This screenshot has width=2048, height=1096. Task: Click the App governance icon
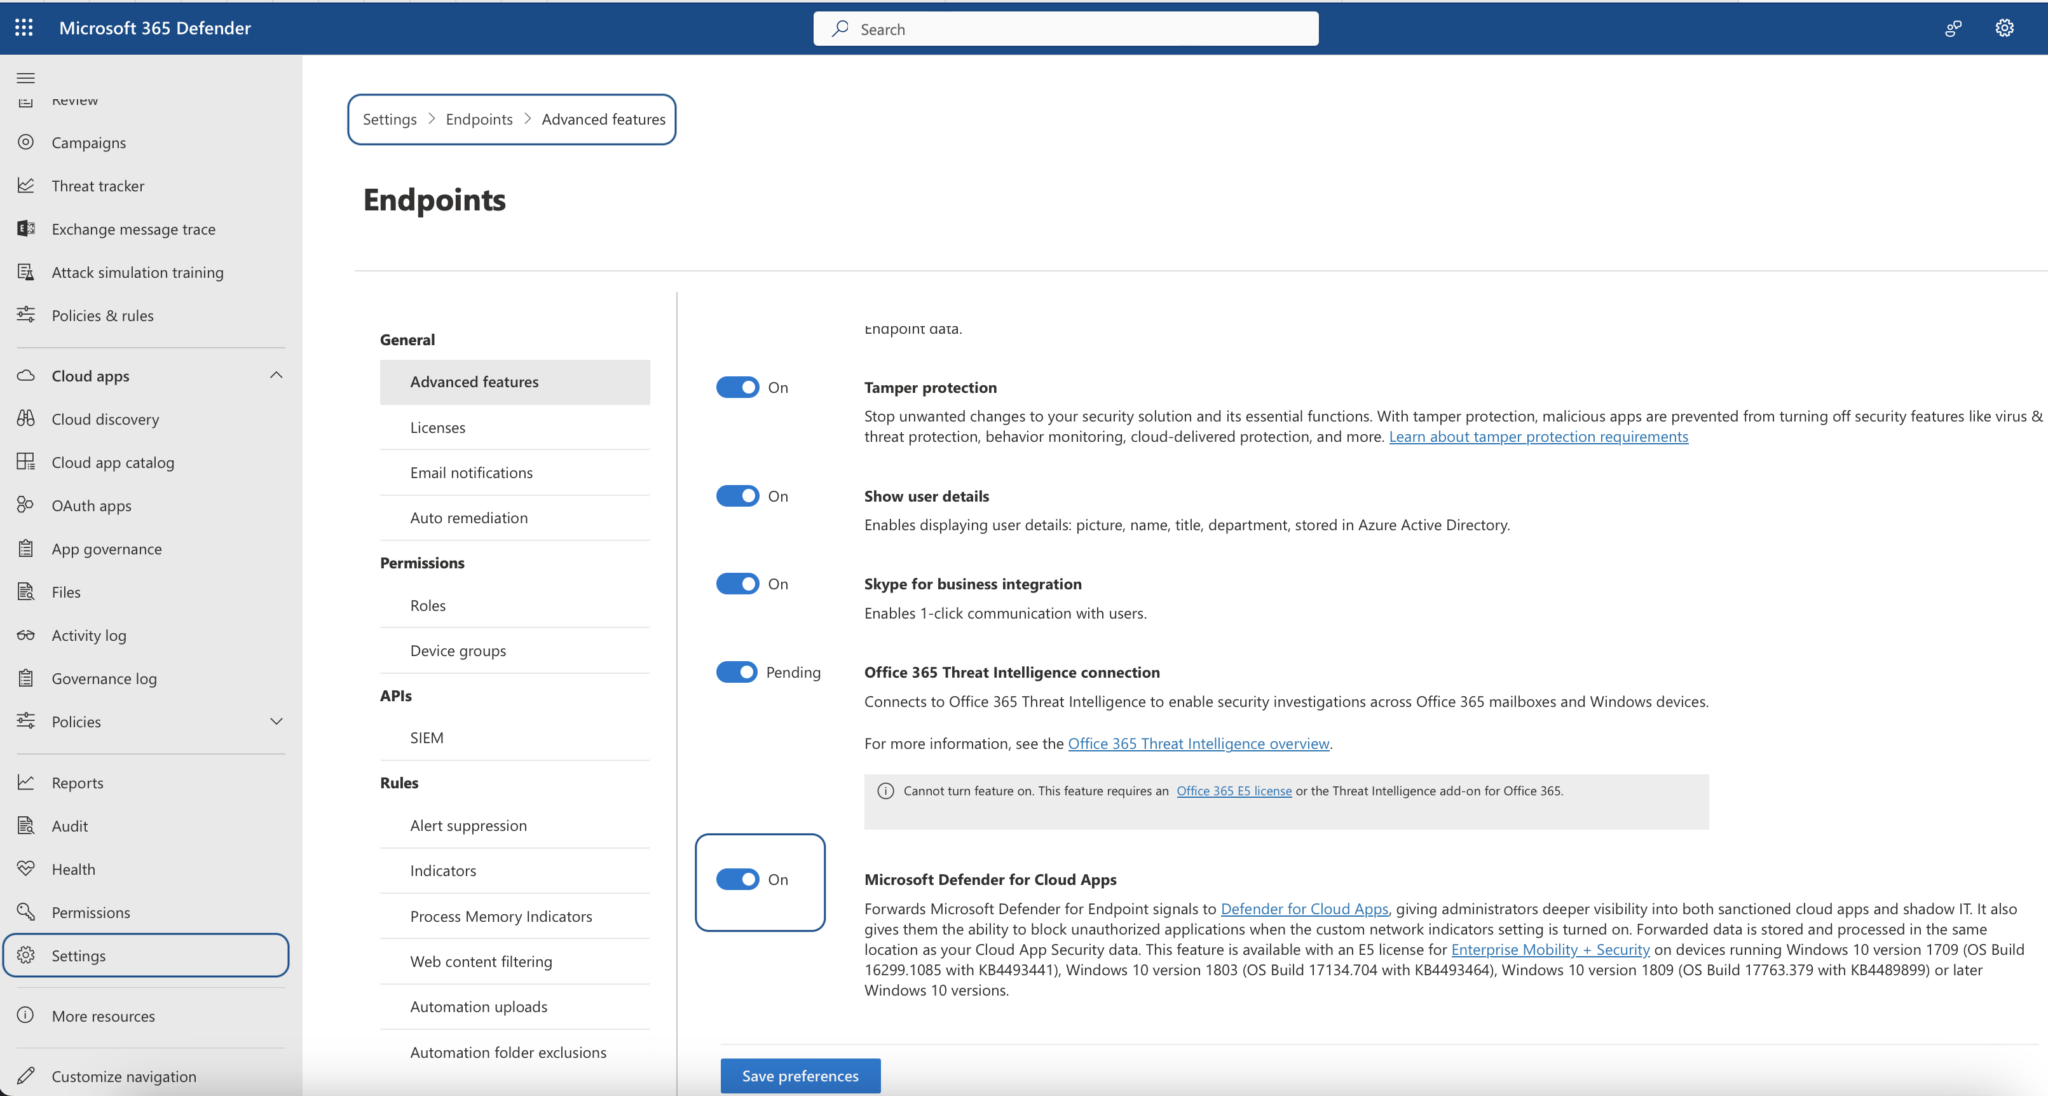(26, 548)
